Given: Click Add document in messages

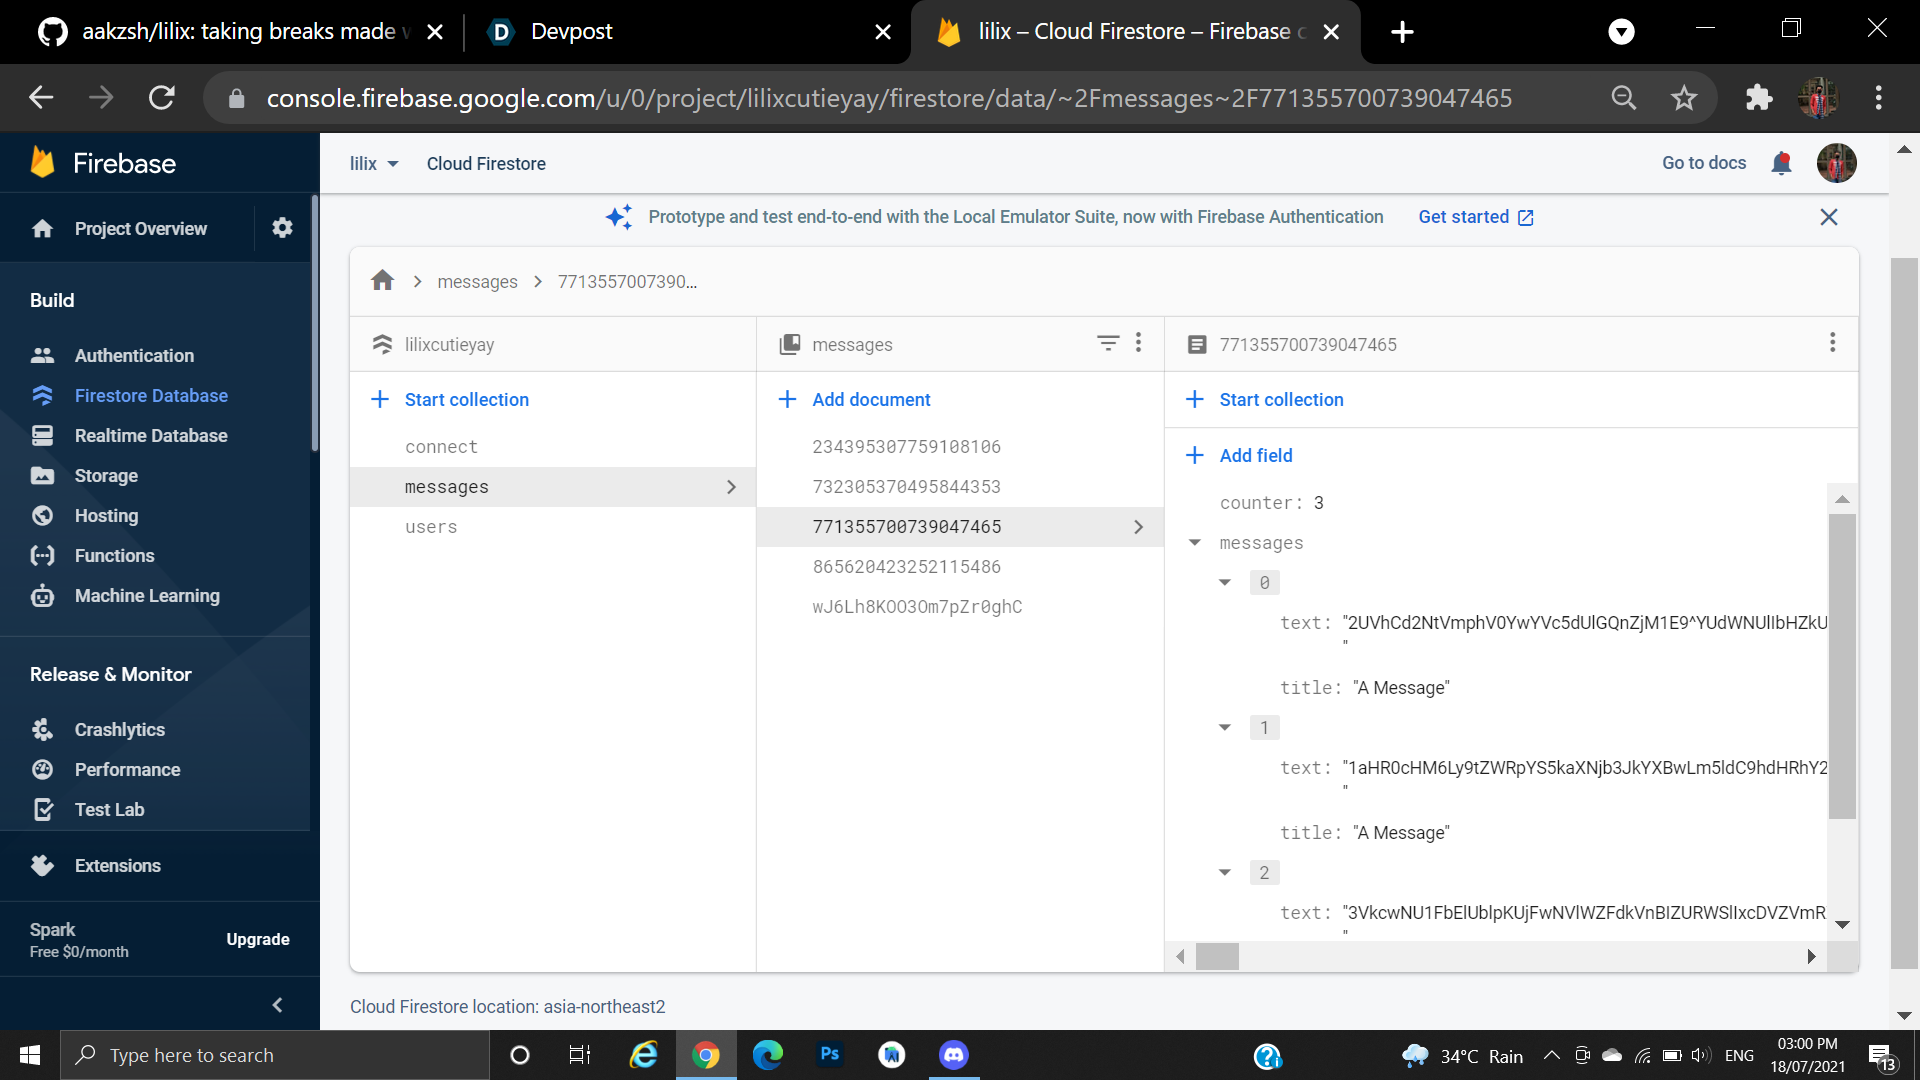Looking at the screenshot, I should pos(870,399).
